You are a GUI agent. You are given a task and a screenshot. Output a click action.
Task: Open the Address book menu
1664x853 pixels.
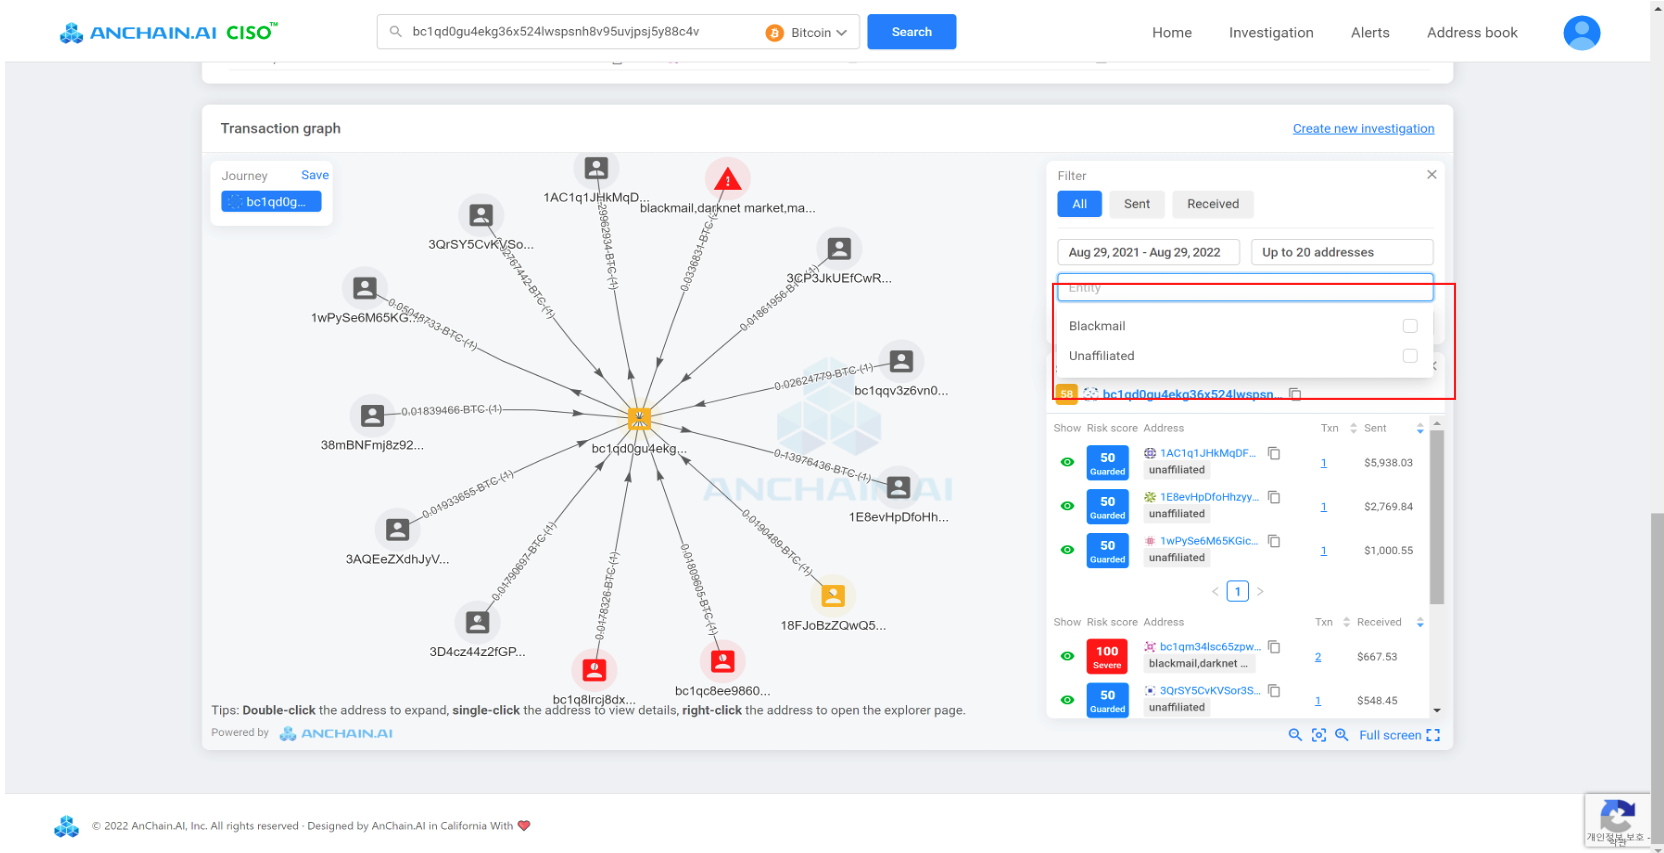pos(1472,33)
